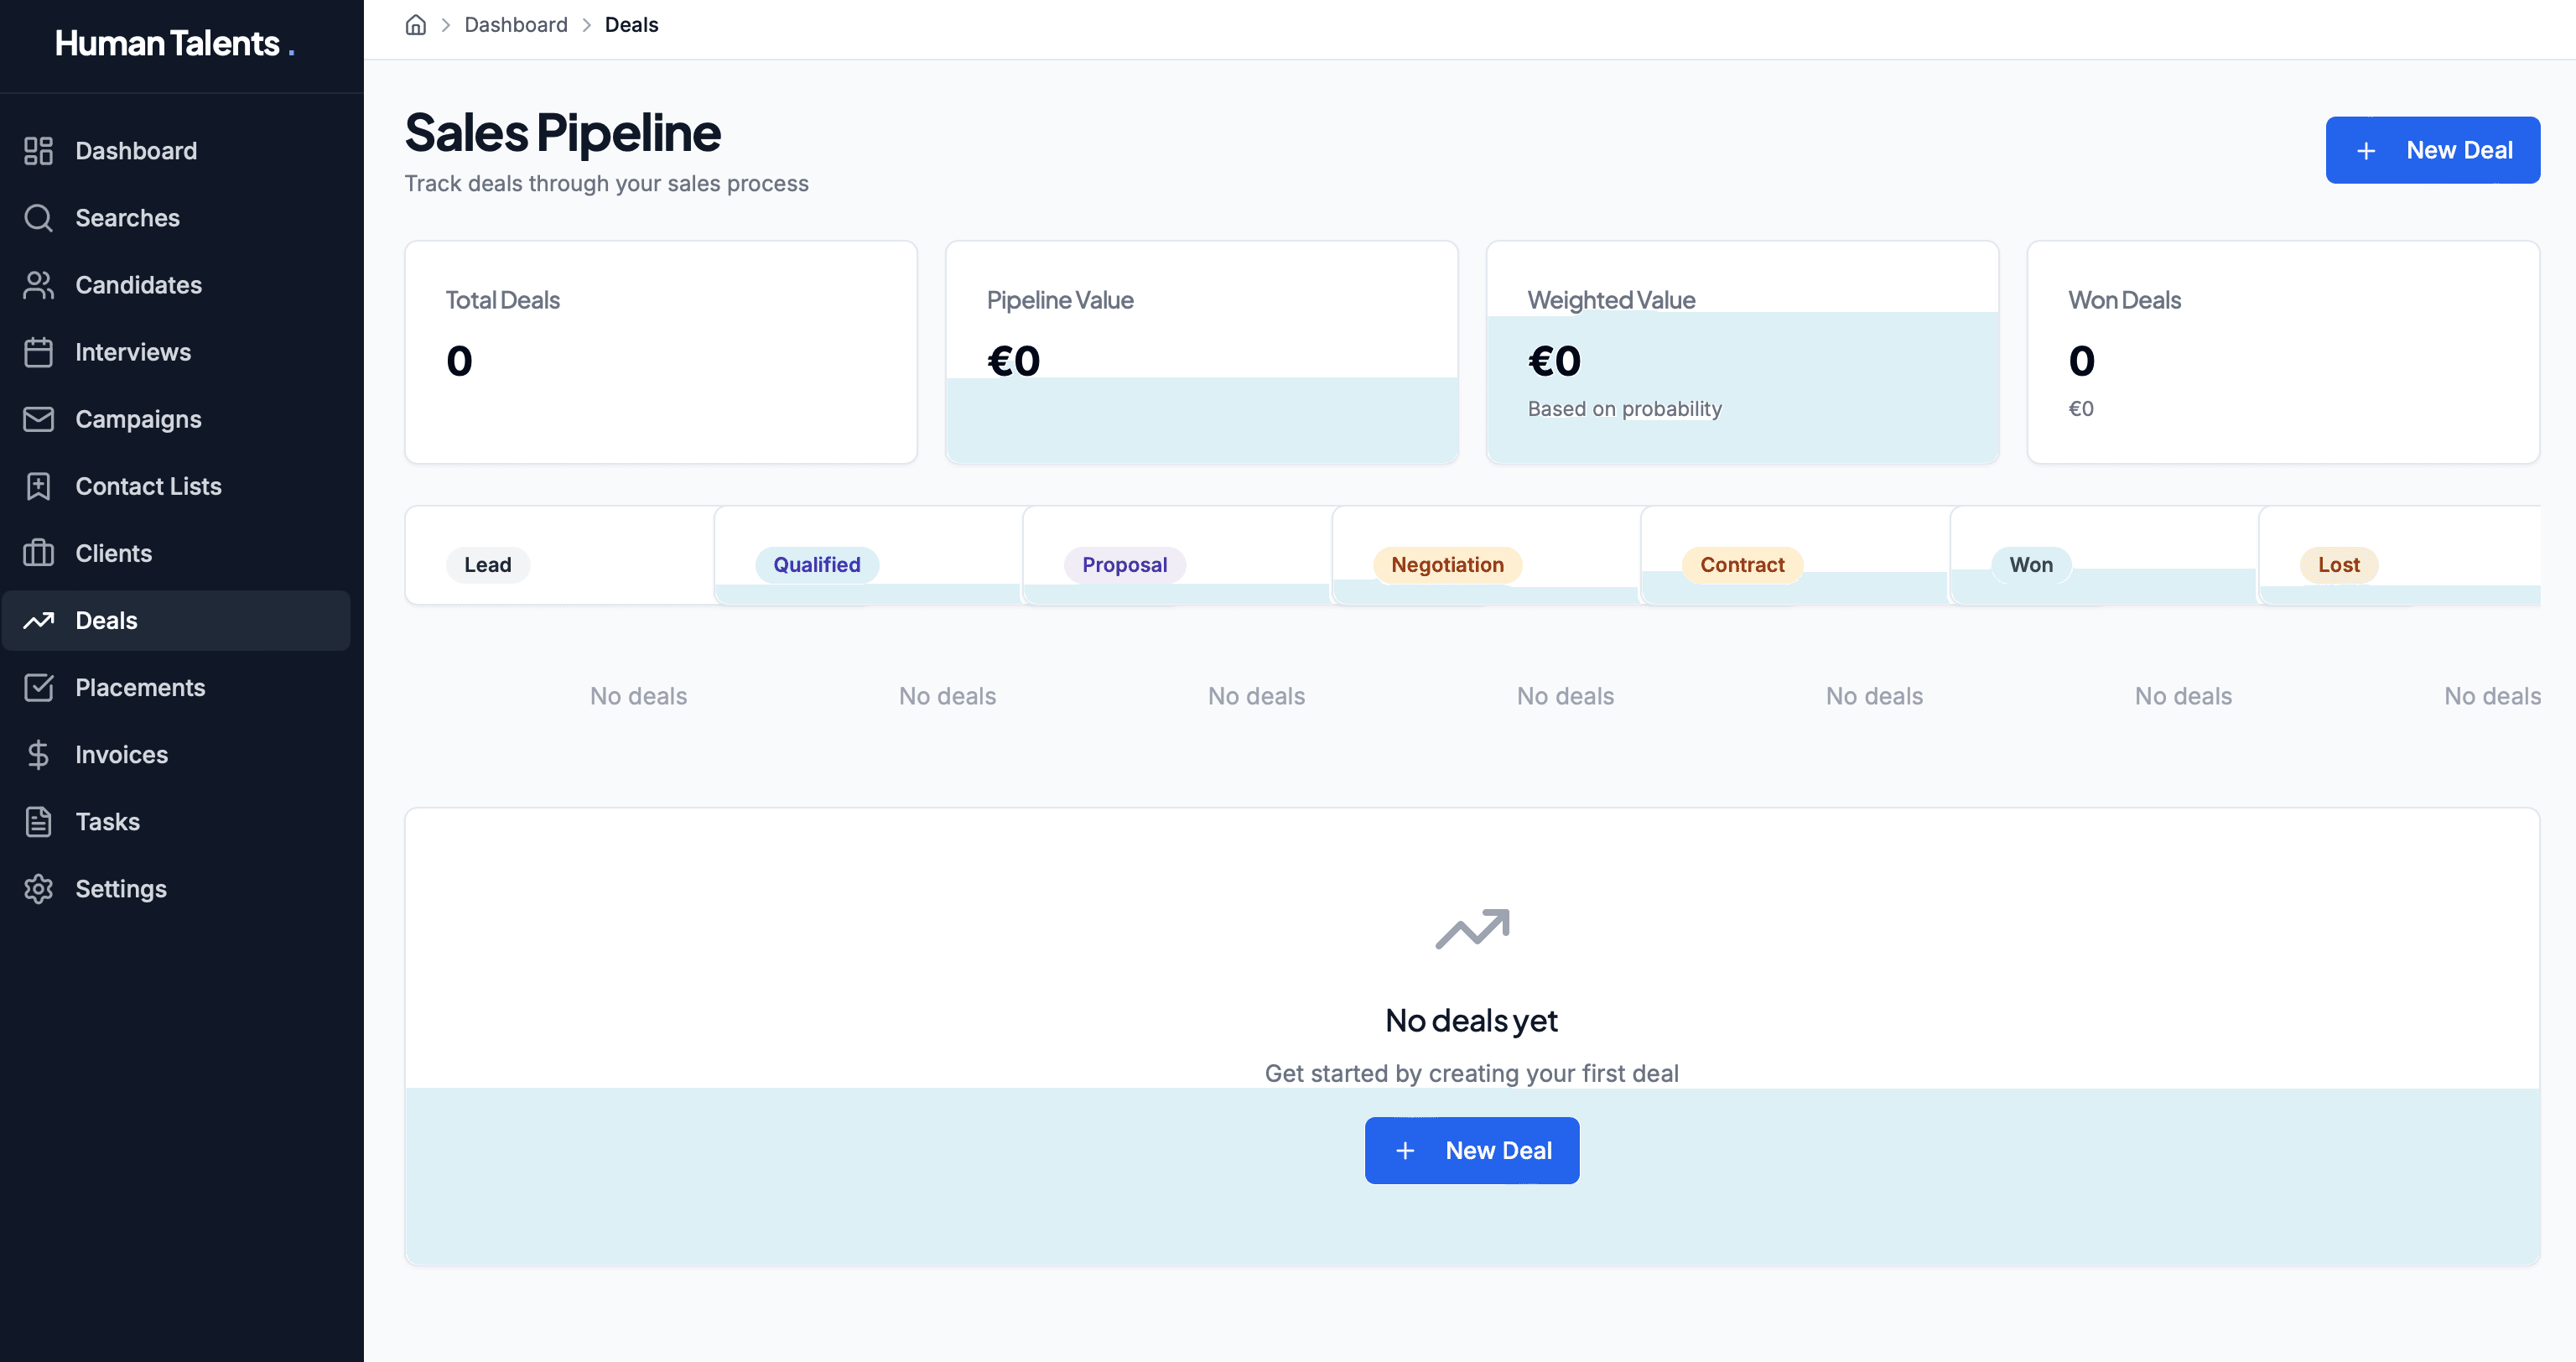Image resolution: width=2576 pixels, height=1362 pixels.
Task: Select the Qualified pipeline stage
Action: [816, 564]
